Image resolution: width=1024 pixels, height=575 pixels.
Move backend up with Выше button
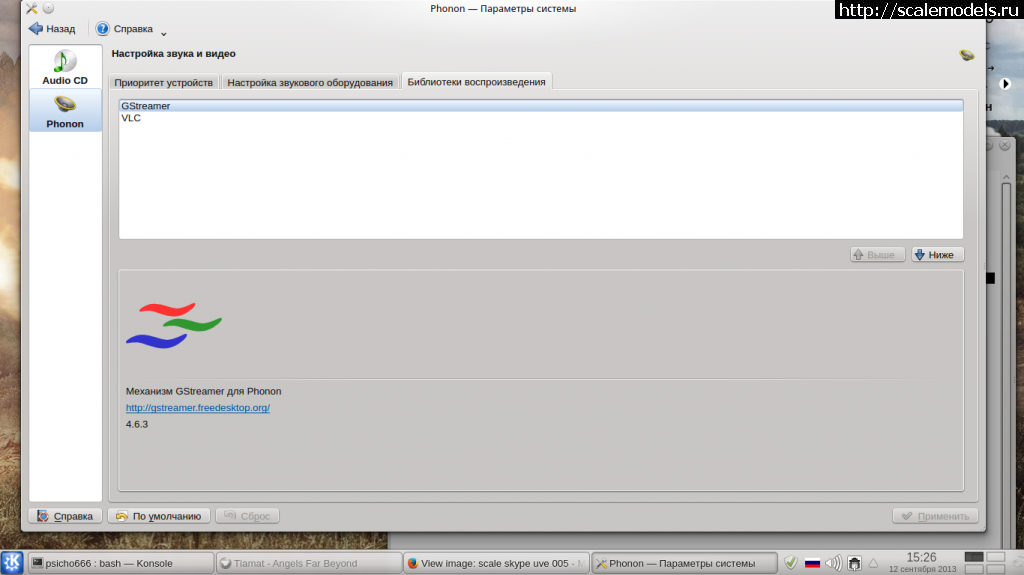click(x=877, y=255)
